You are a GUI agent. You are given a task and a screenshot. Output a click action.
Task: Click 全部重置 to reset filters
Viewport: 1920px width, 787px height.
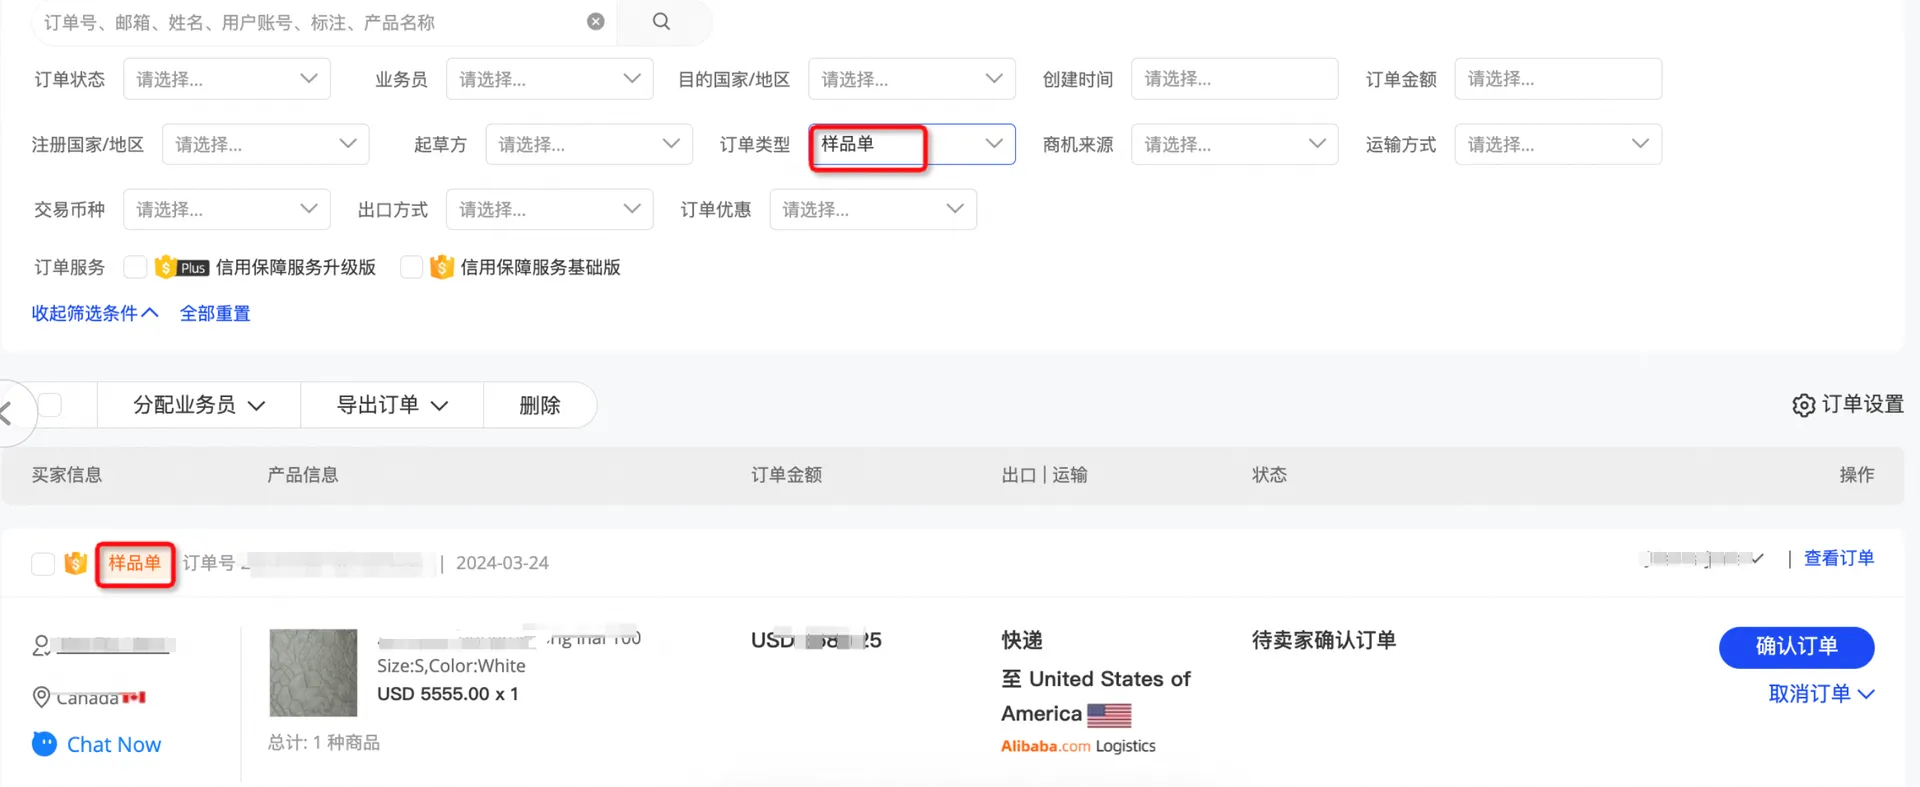pos(215,314)
